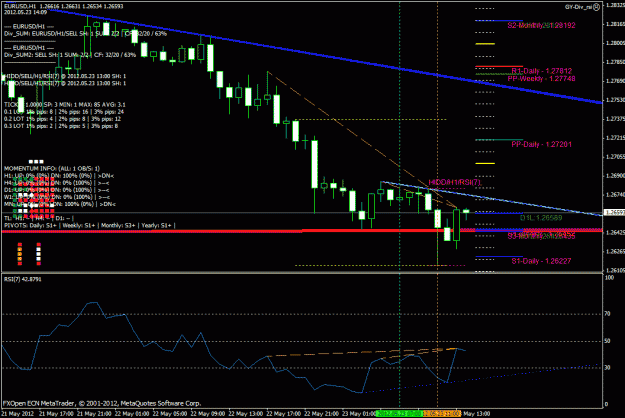Screen dimensions: 625x418
Task: Click the Div_SUM2: SELL SH: 1 line
Action: tap(70, 55)
